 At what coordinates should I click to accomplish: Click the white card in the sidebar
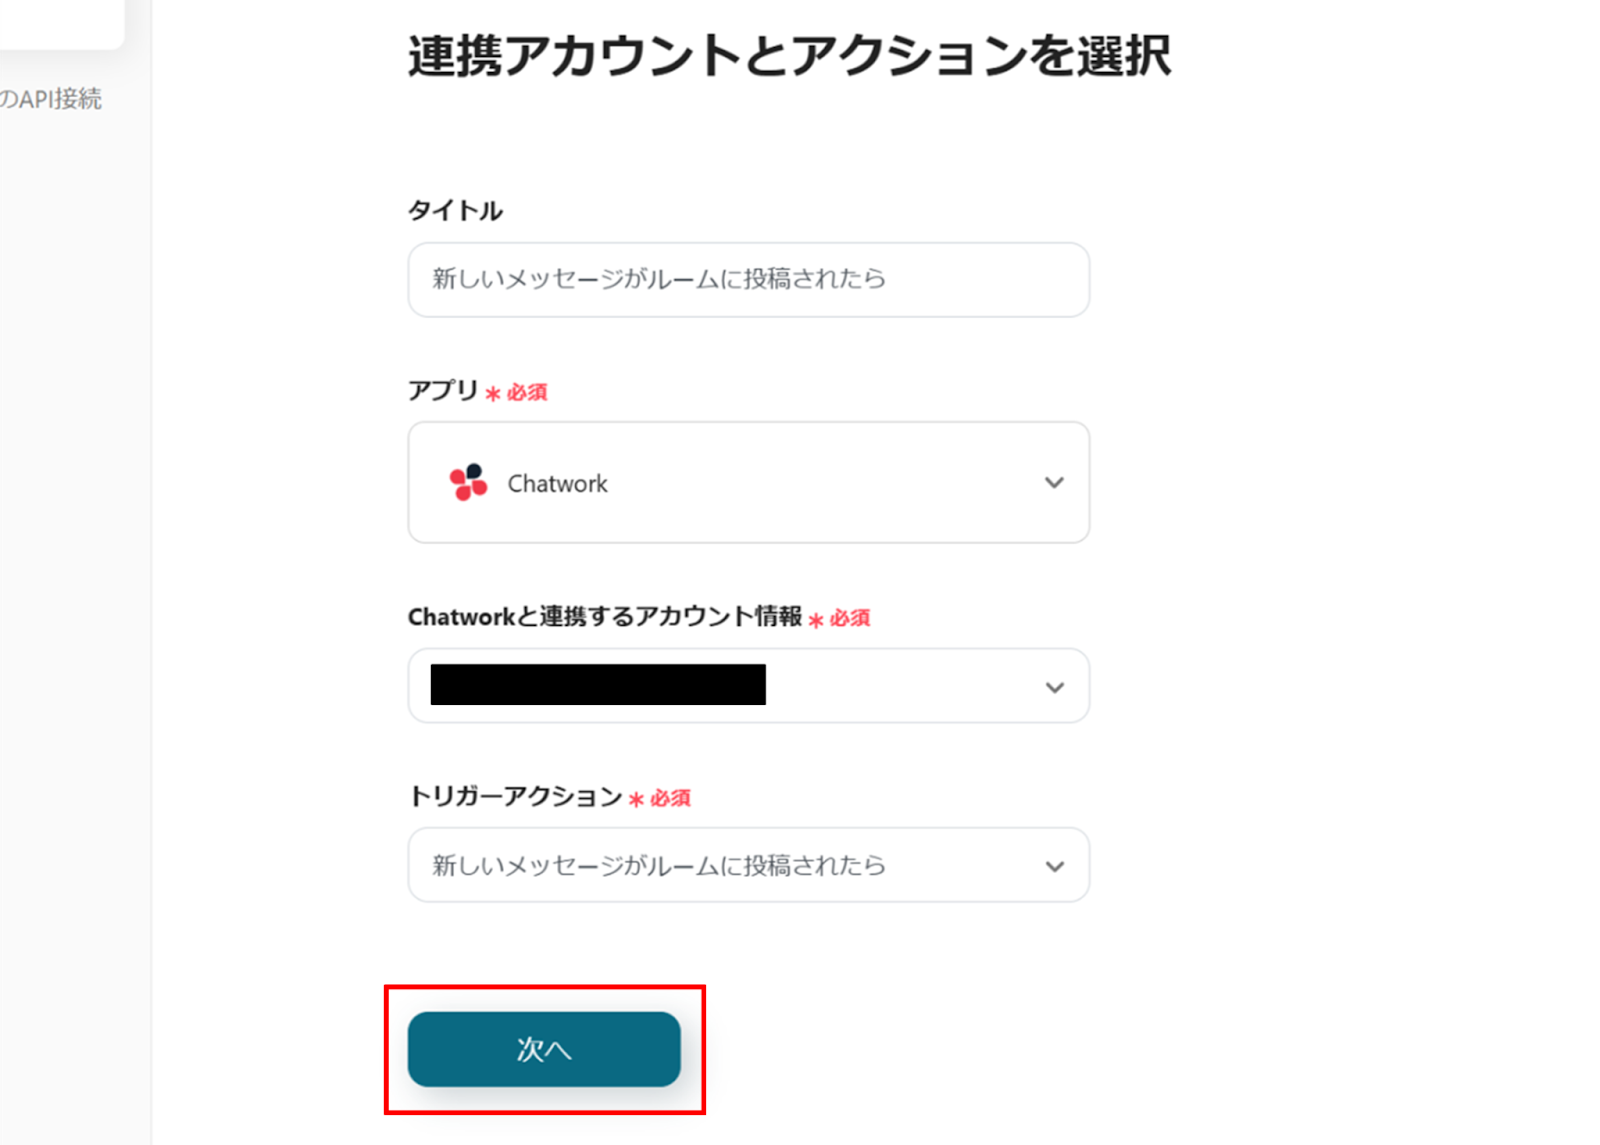pyautogui.click(x=60, y=22)
